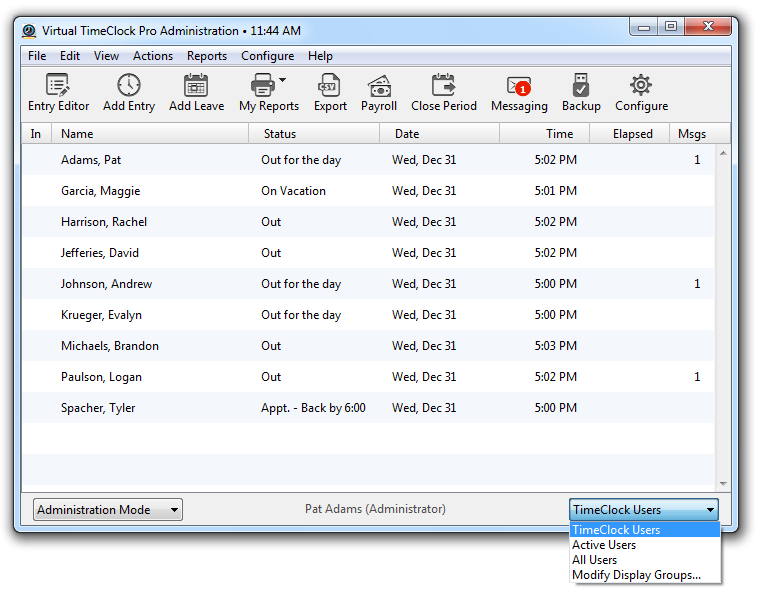Select the Garcia, Maggie row
Viewport: 757px width, 592px height.
click(368, 191)
